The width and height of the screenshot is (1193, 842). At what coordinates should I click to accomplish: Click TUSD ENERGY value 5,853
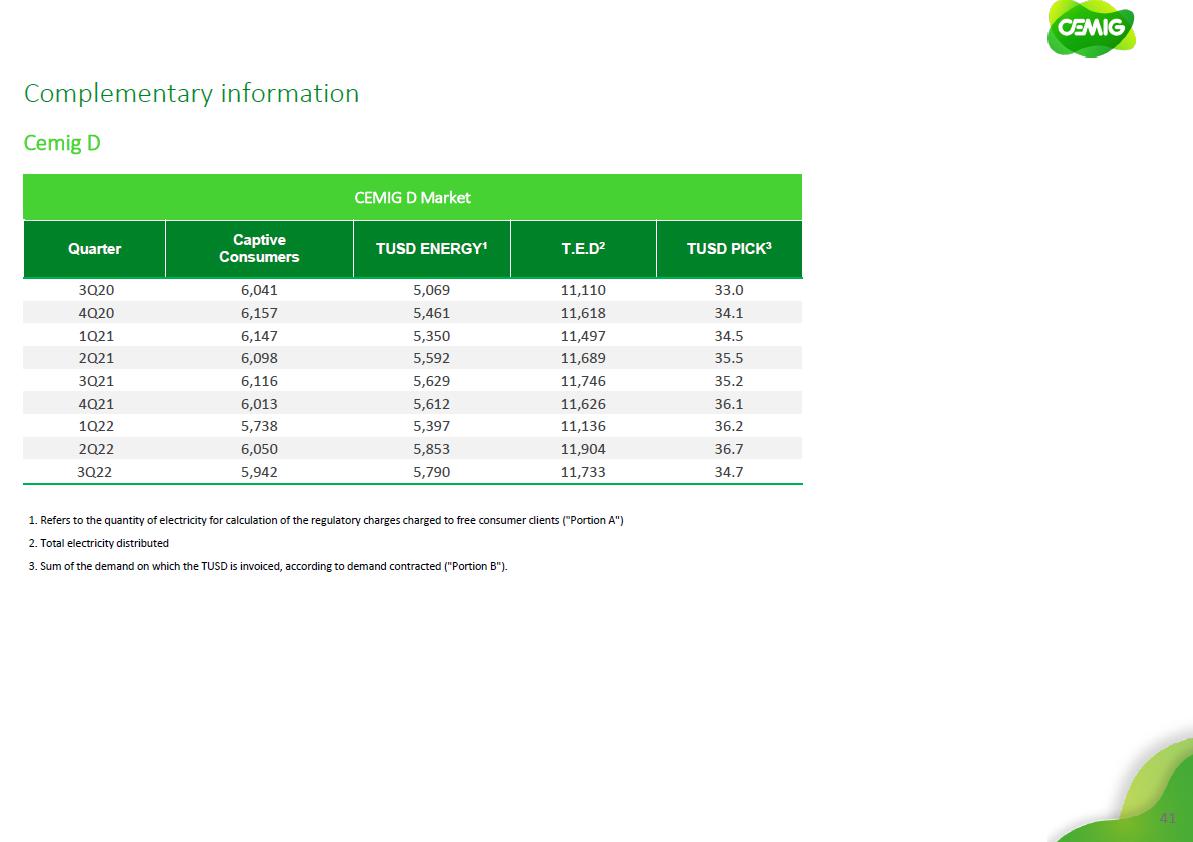click(431, 449)
